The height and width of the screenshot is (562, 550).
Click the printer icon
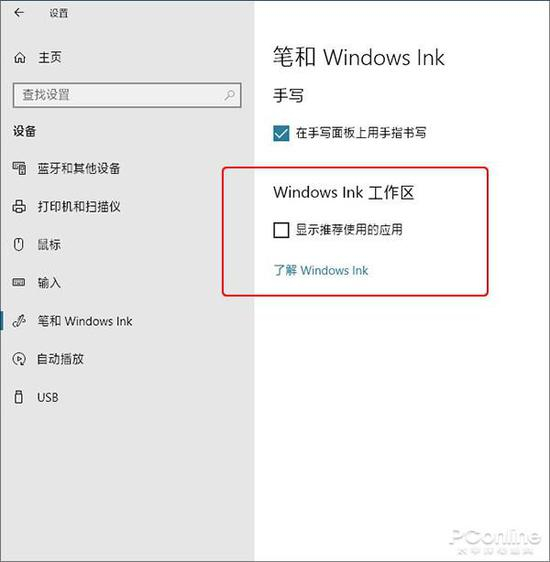(x=19, y=206)
